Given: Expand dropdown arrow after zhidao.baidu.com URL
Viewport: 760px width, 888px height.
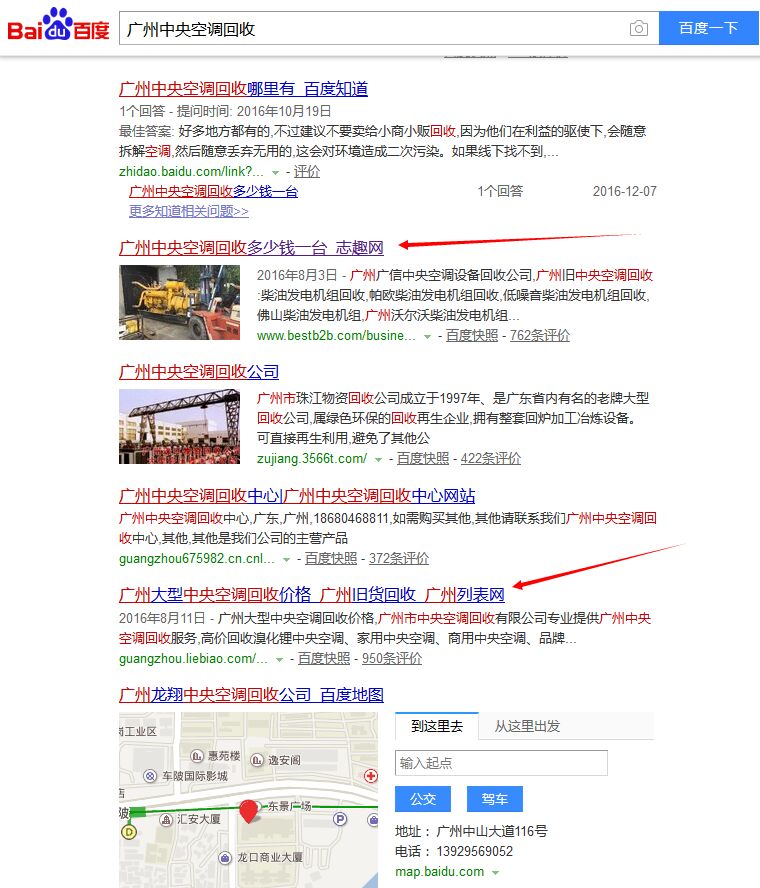Looking at the screenshot, I should pos(275,172).
